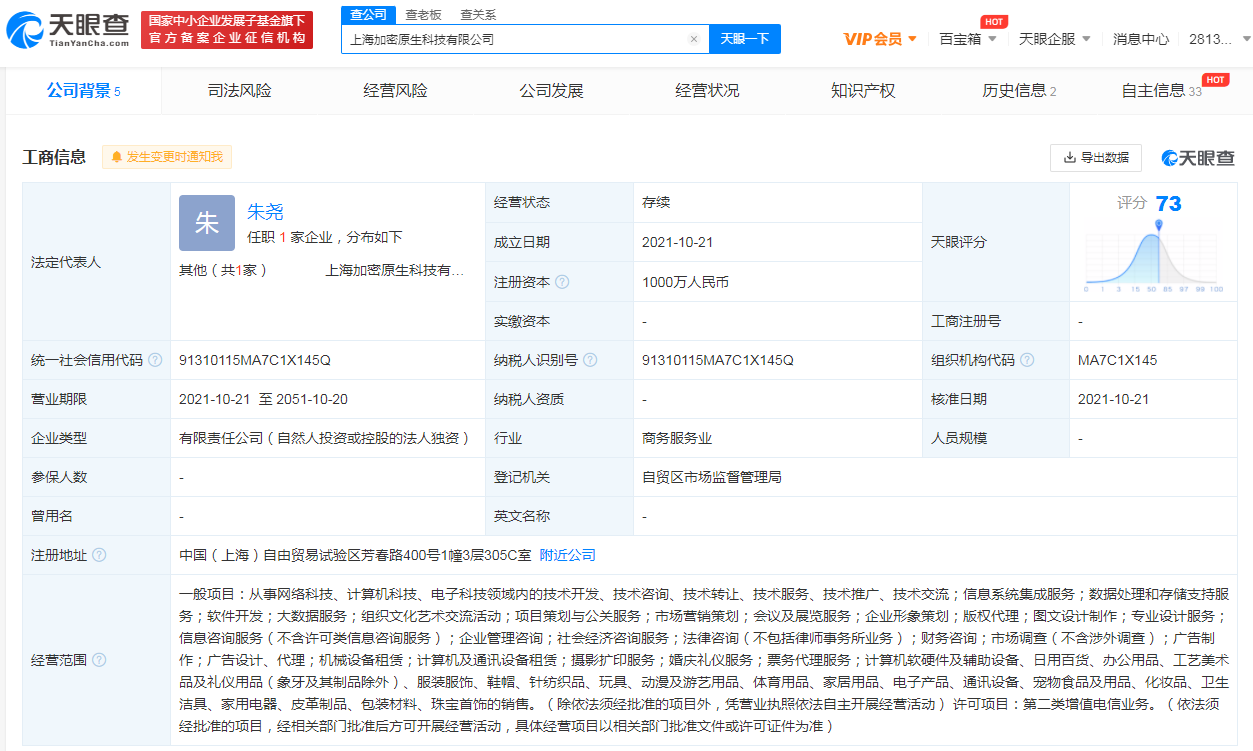Screen dimensions: 1253x751
Task: Select 自贸区市场监督管理局 registration authority
Action: [712, 477]
